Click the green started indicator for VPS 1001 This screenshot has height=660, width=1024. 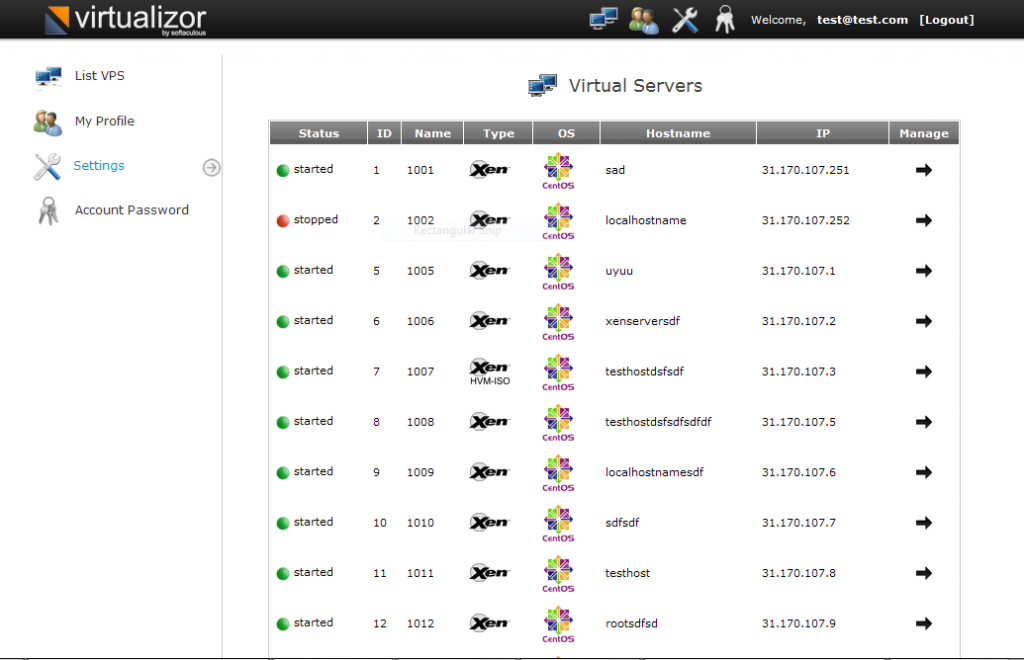pyautogui.click(x=285, y=169)
